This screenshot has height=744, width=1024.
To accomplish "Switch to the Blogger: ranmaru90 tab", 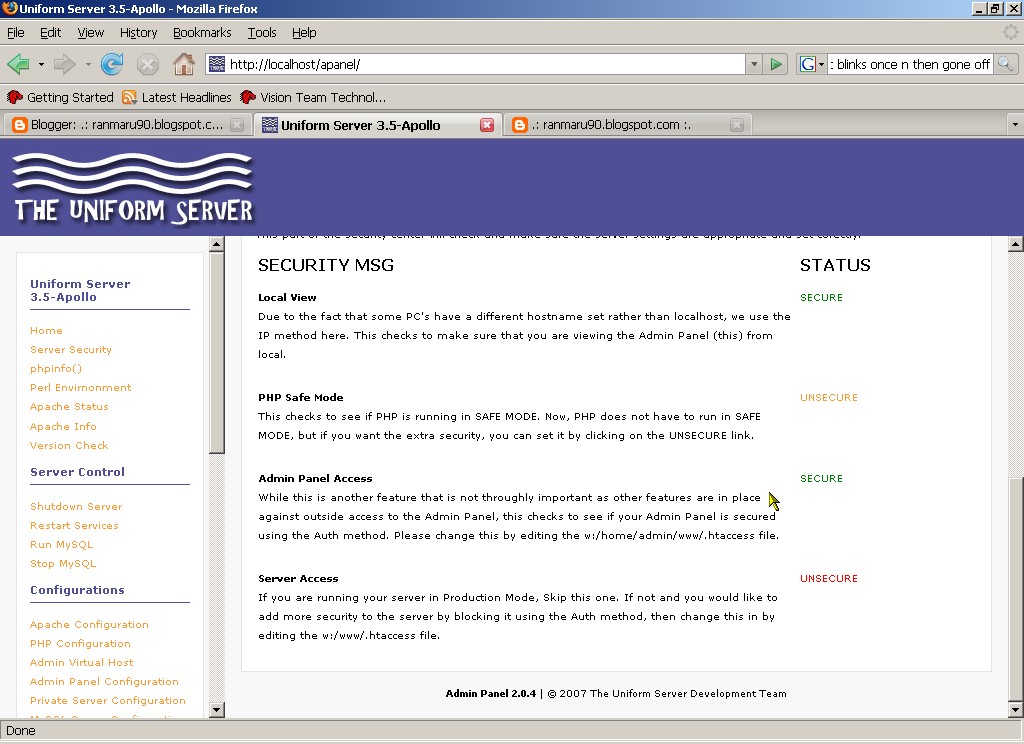I will tap(126, 125).
